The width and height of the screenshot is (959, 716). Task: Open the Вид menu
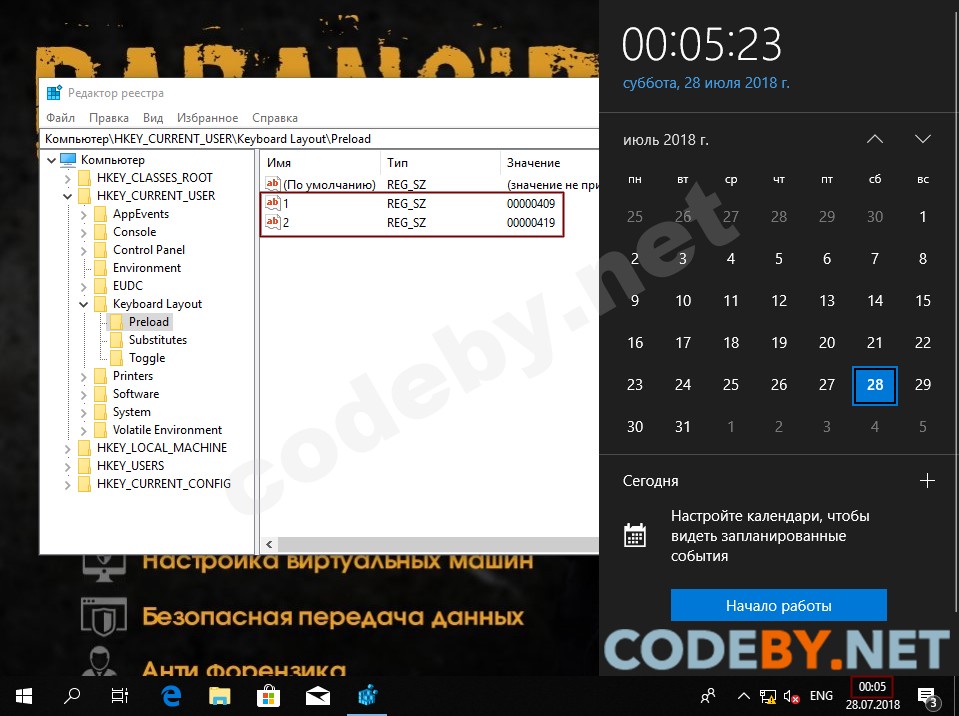tap(153, 117)
